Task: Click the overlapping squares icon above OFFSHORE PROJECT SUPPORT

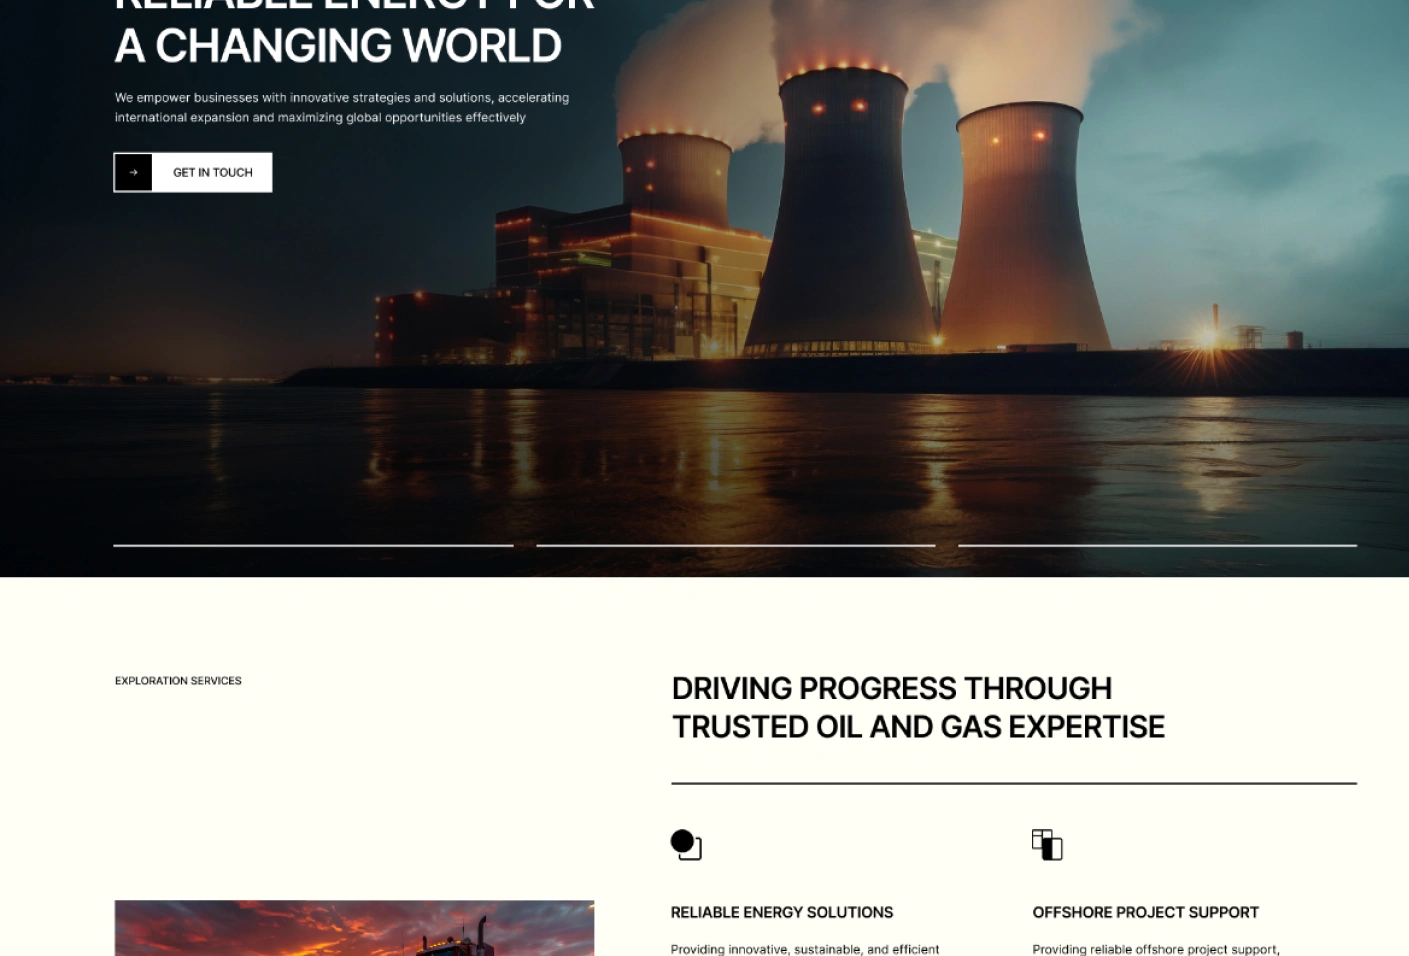Action: [1048, 844]
